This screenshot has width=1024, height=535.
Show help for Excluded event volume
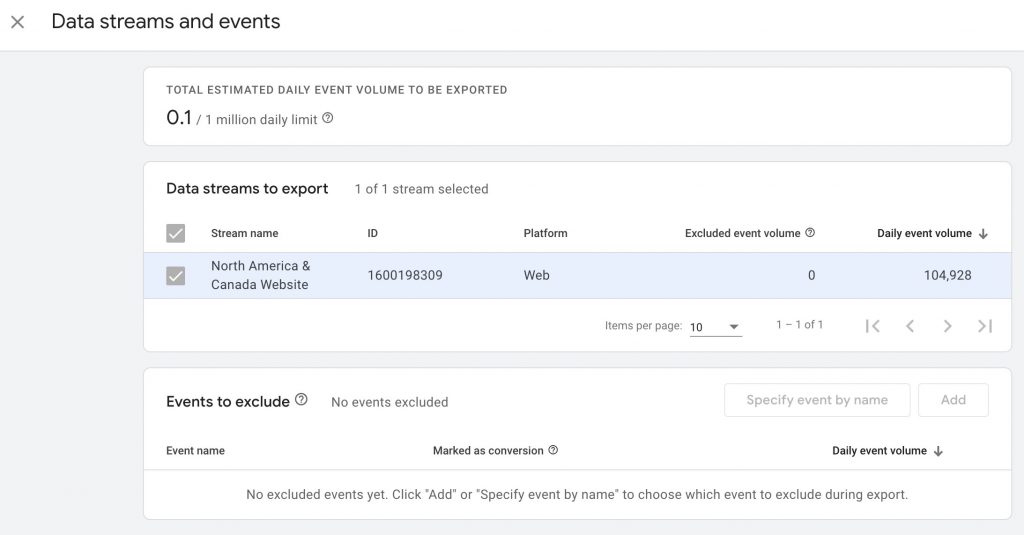[x=810, y=233]
